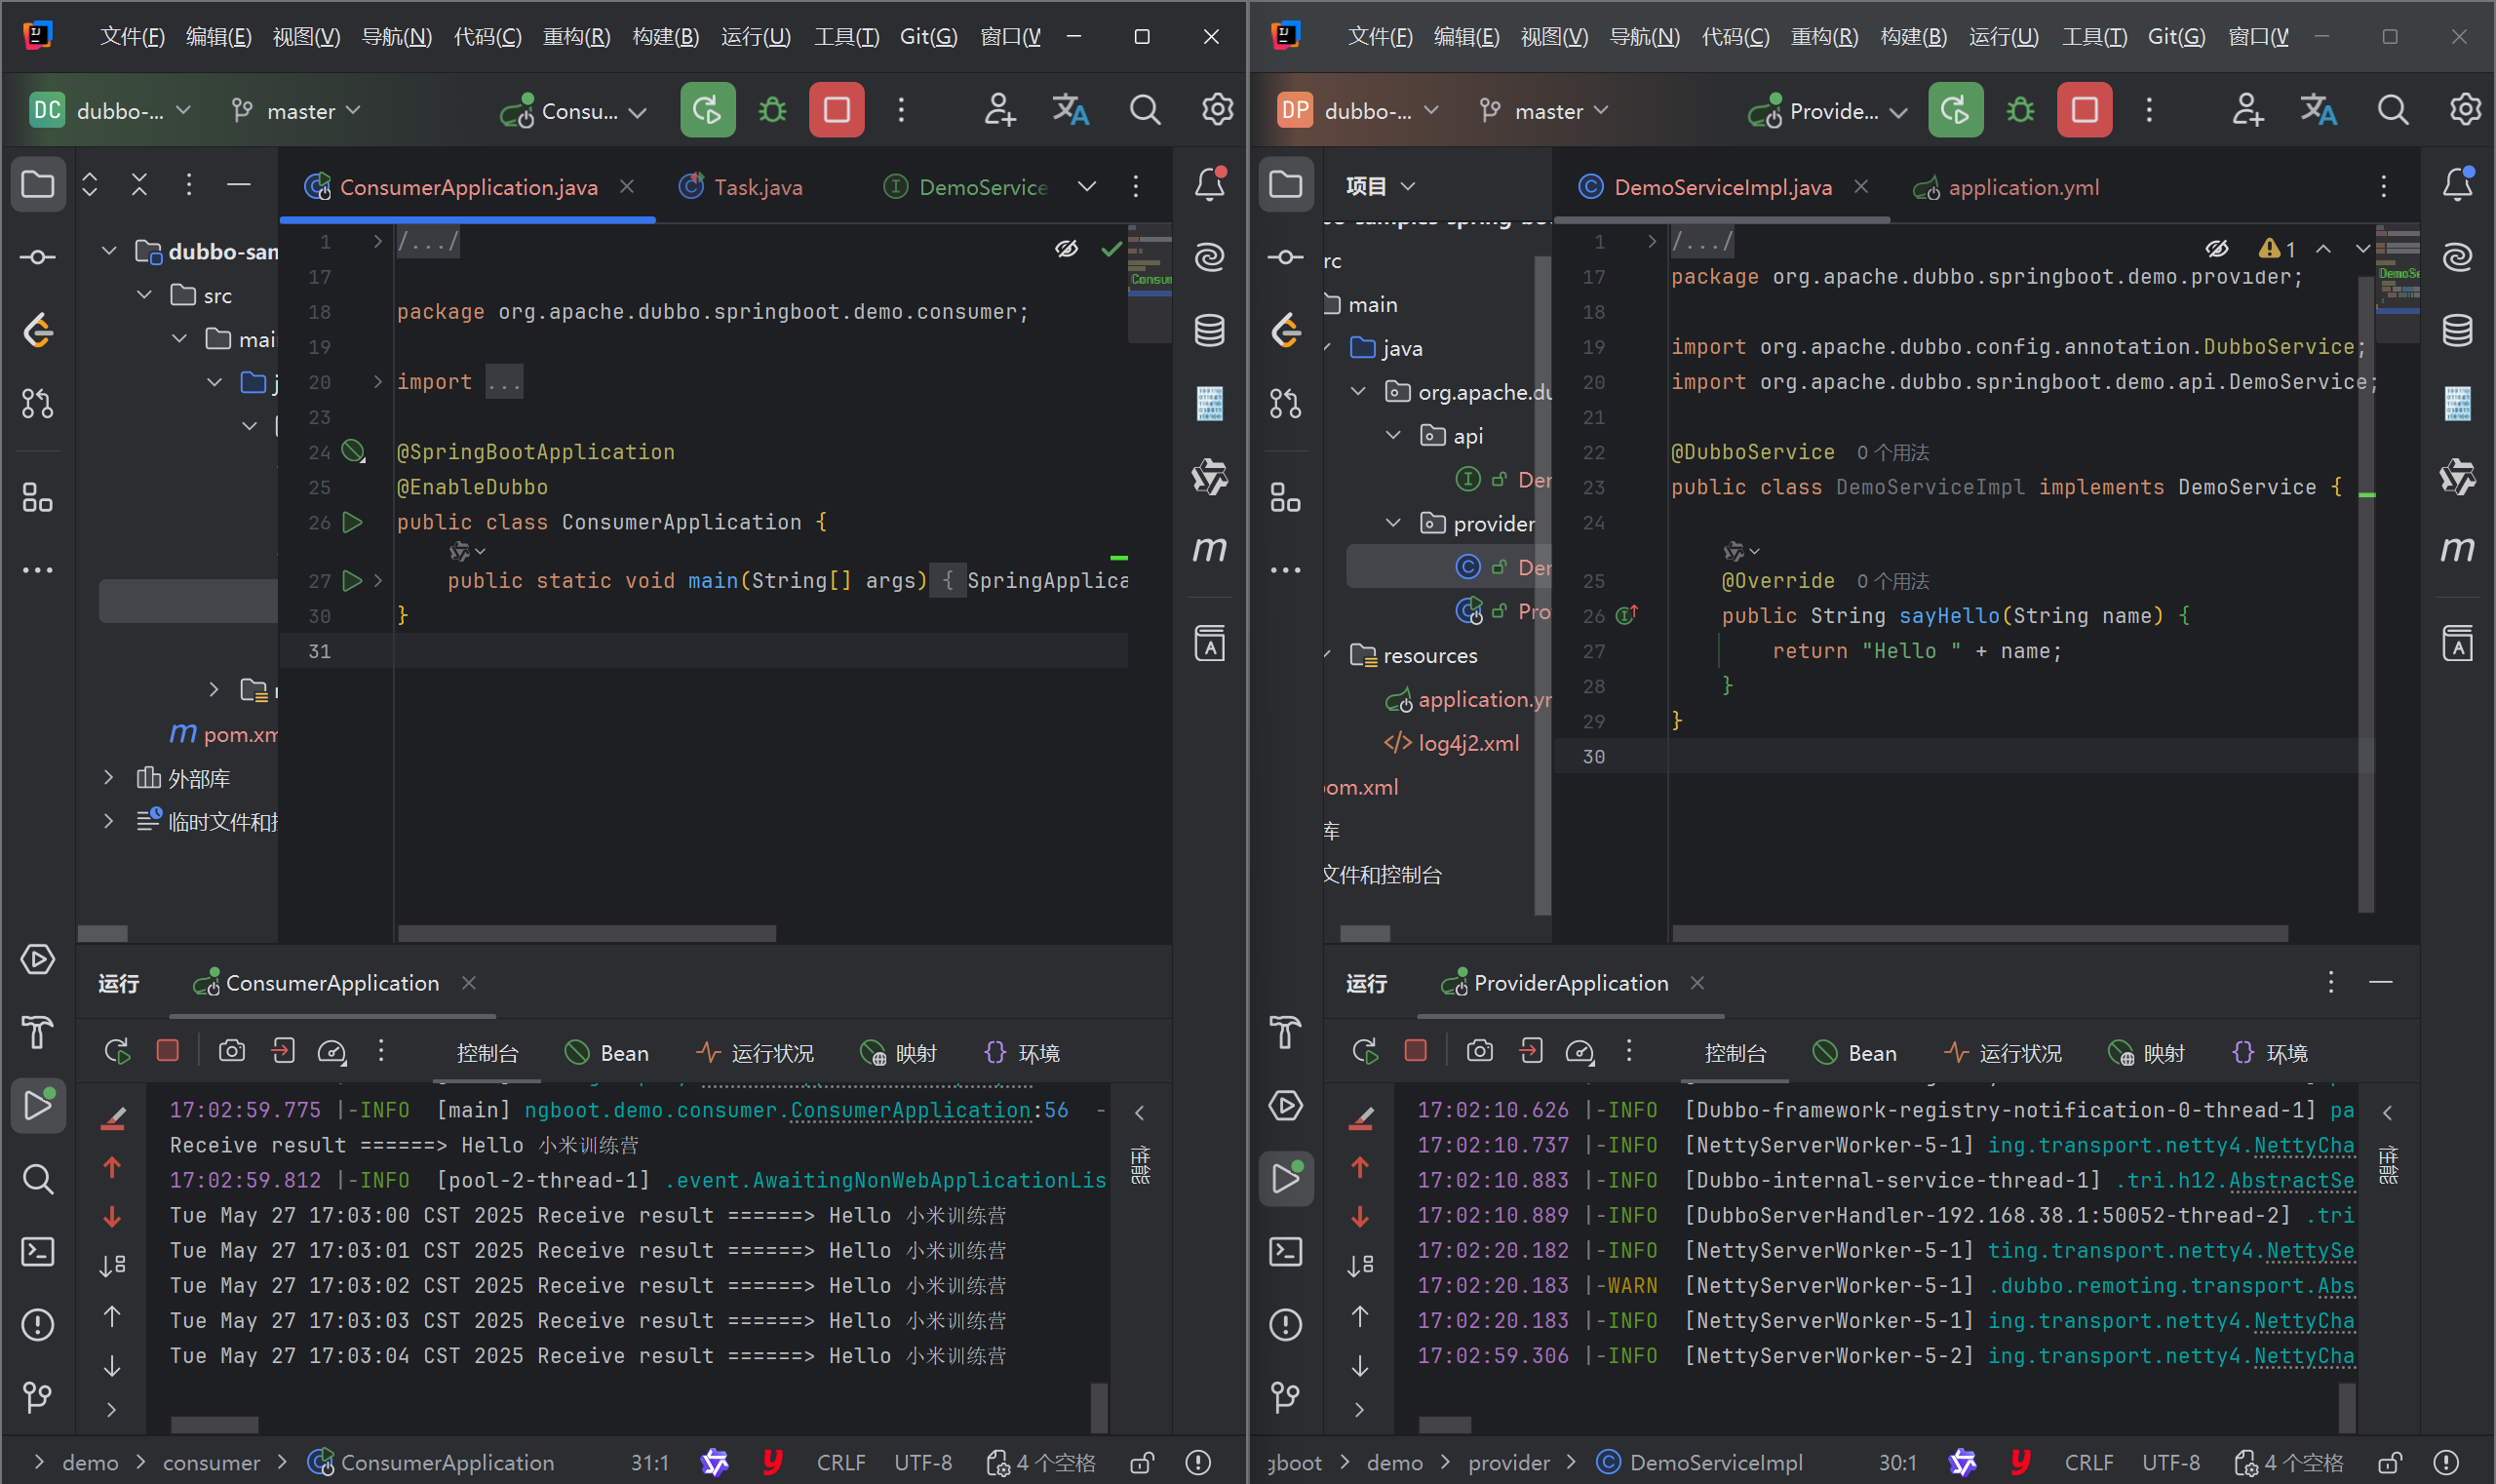Open search everywhere in left window
Viewport: 2496px width, 1484px height.
1145,110
